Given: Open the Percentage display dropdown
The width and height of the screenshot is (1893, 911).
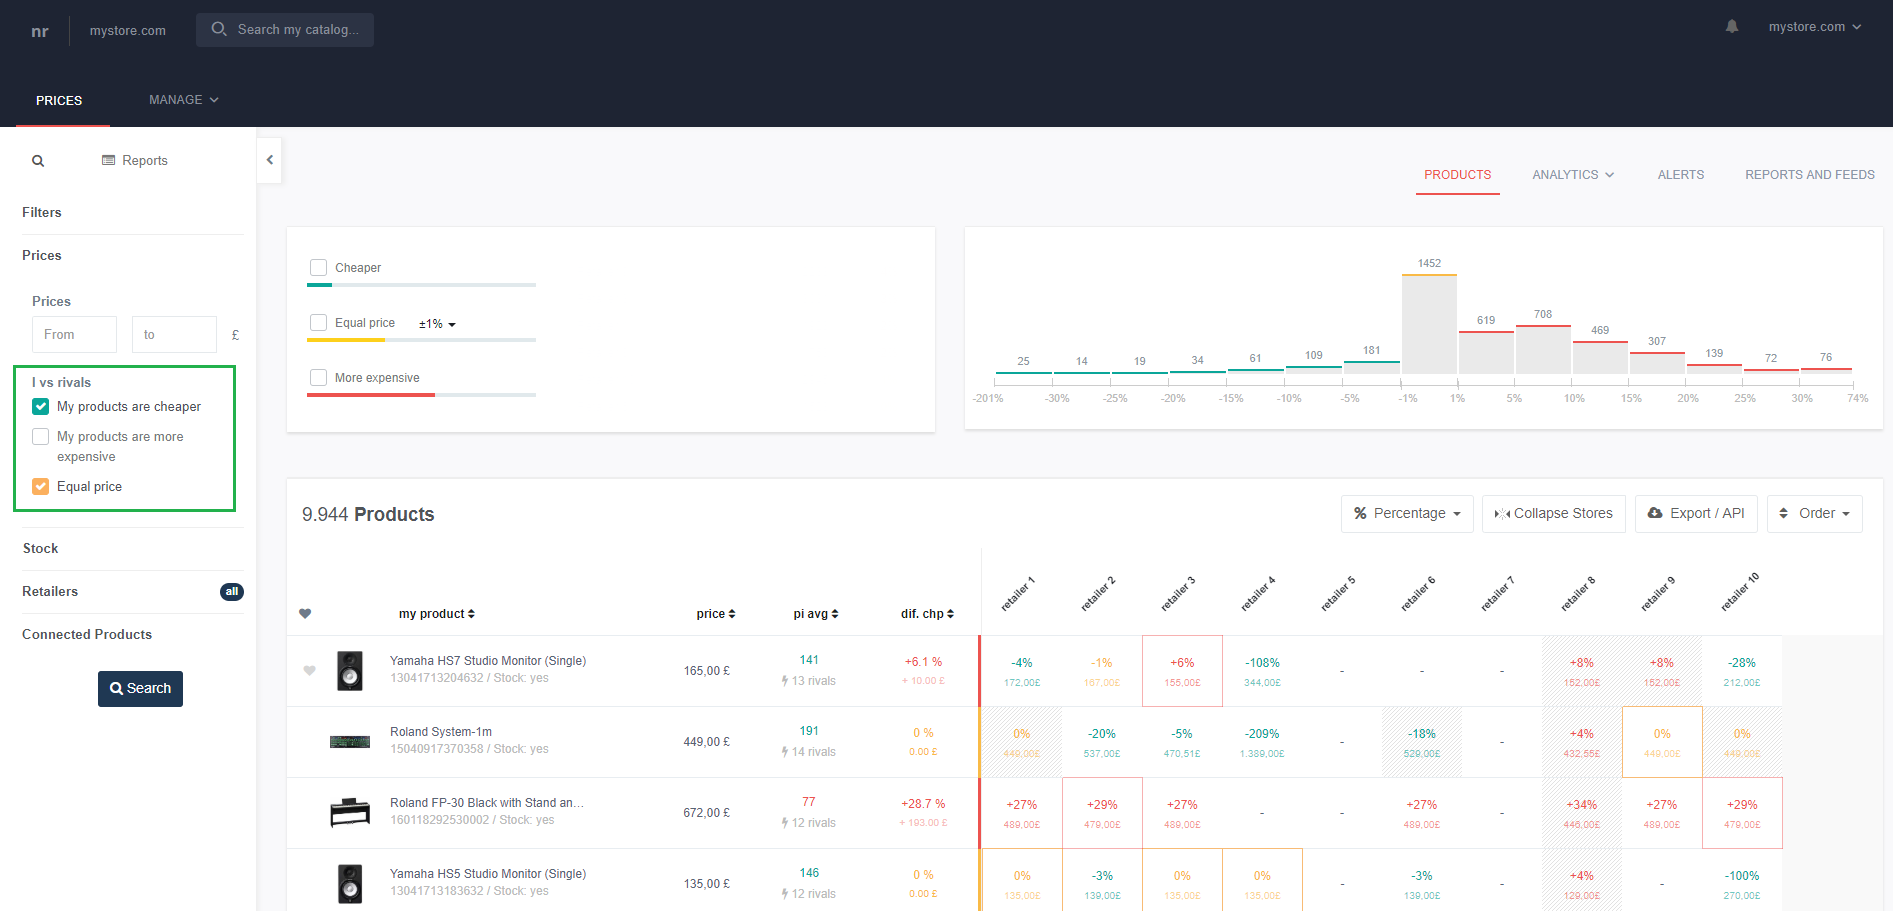Looking at the screenshot, I should pos(1407,514).
